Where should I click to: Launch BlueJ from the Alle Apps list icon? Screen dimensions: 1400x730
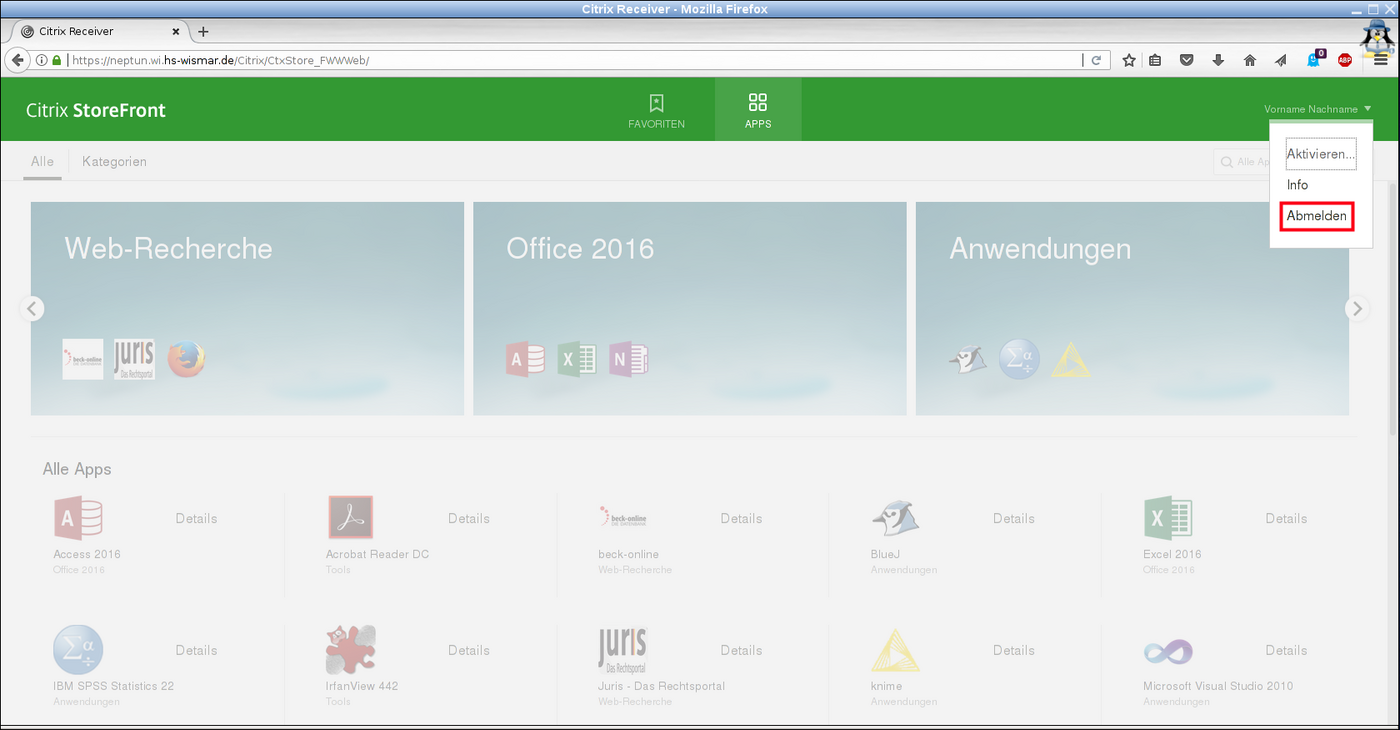[x=895, y=518]
